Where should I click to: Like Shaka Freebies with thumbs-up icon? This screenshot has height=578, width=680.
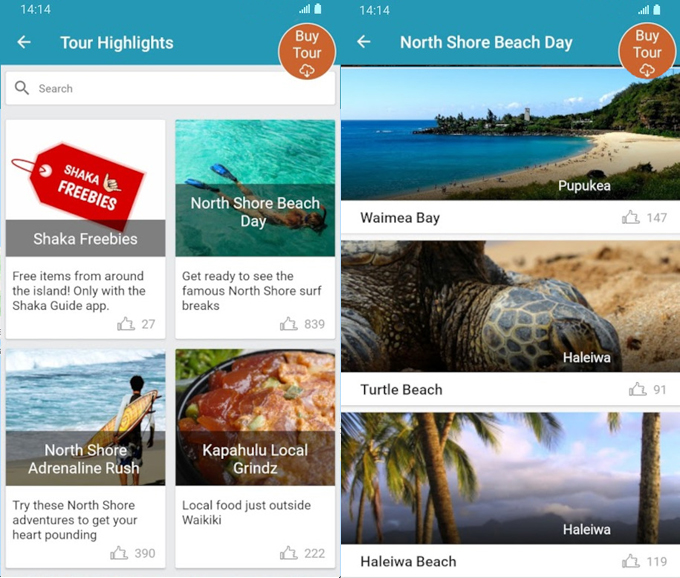click(x=126, y=324)
